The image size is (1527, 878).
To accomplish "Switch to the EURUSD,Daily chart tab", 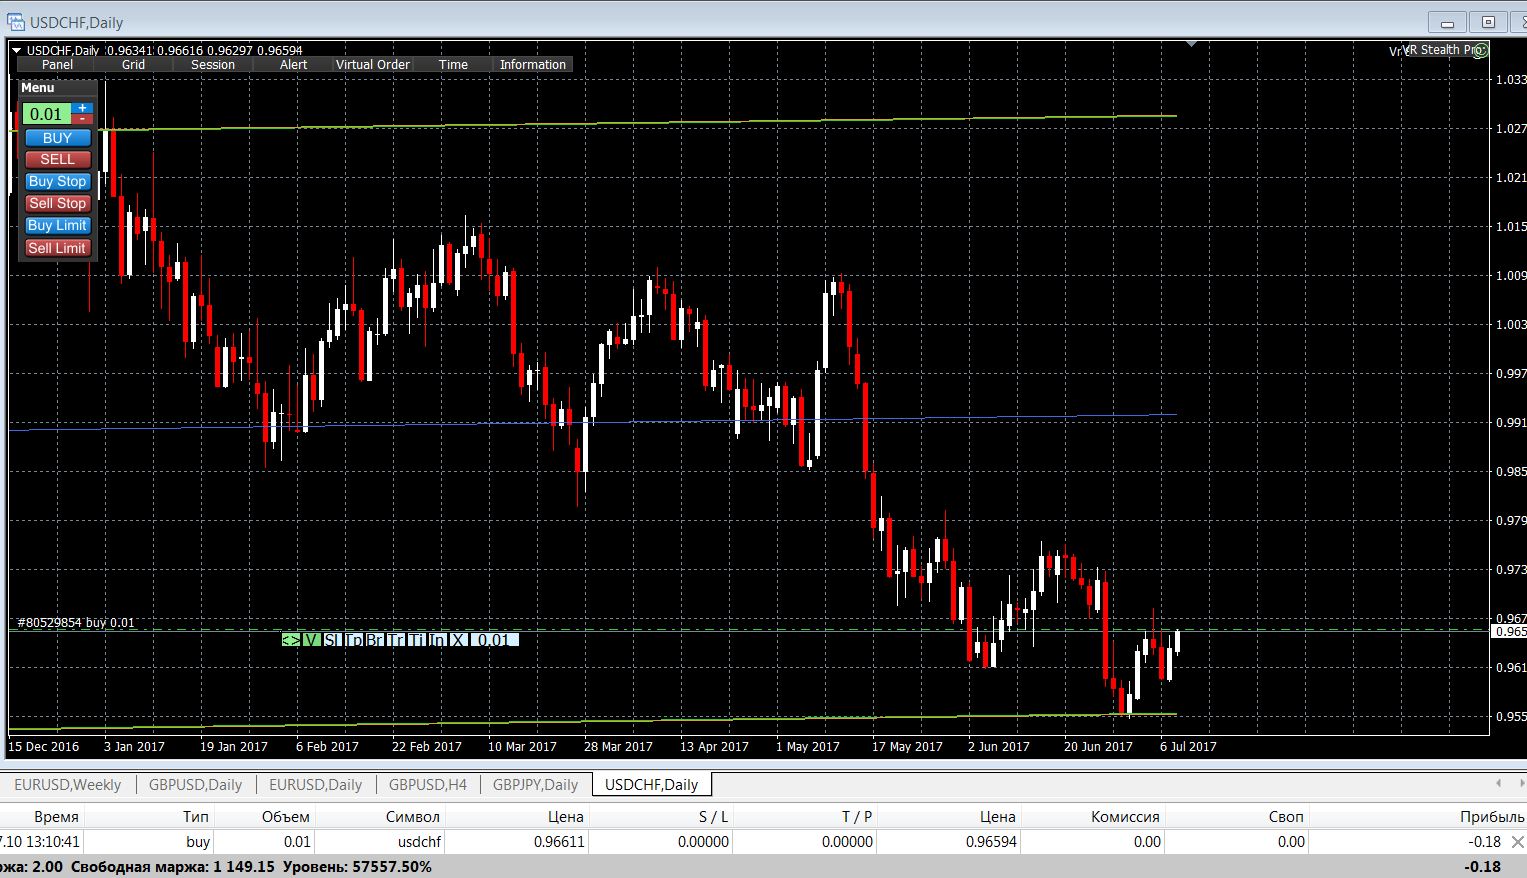I will coord(315,785).
